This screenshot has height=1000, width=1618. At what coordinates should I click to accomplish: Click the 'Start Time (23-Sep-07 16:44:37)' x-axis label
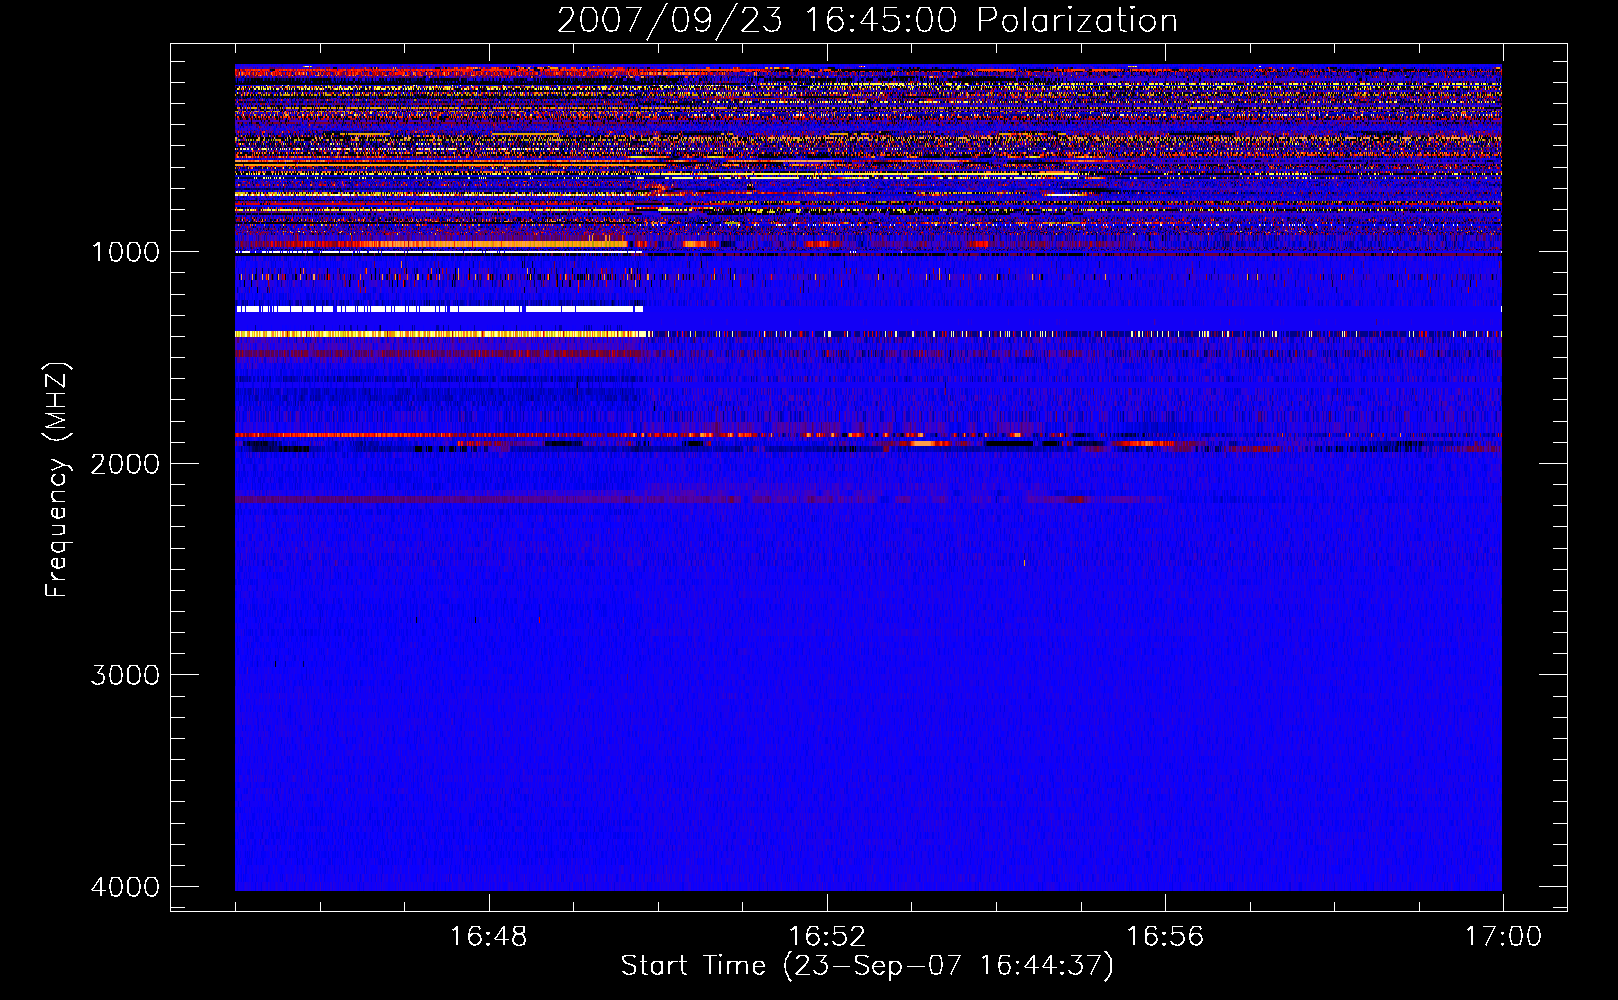tap(867, 966)
